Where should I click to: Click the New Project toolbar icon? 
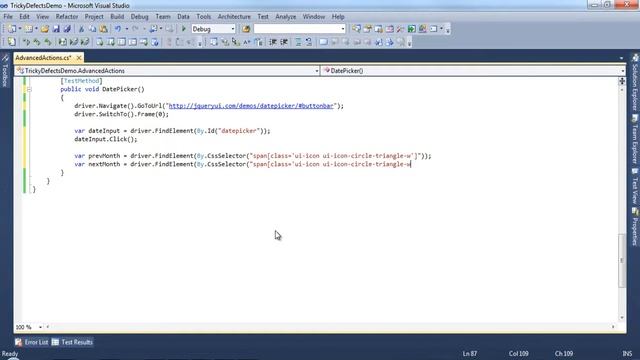(12, 29)
